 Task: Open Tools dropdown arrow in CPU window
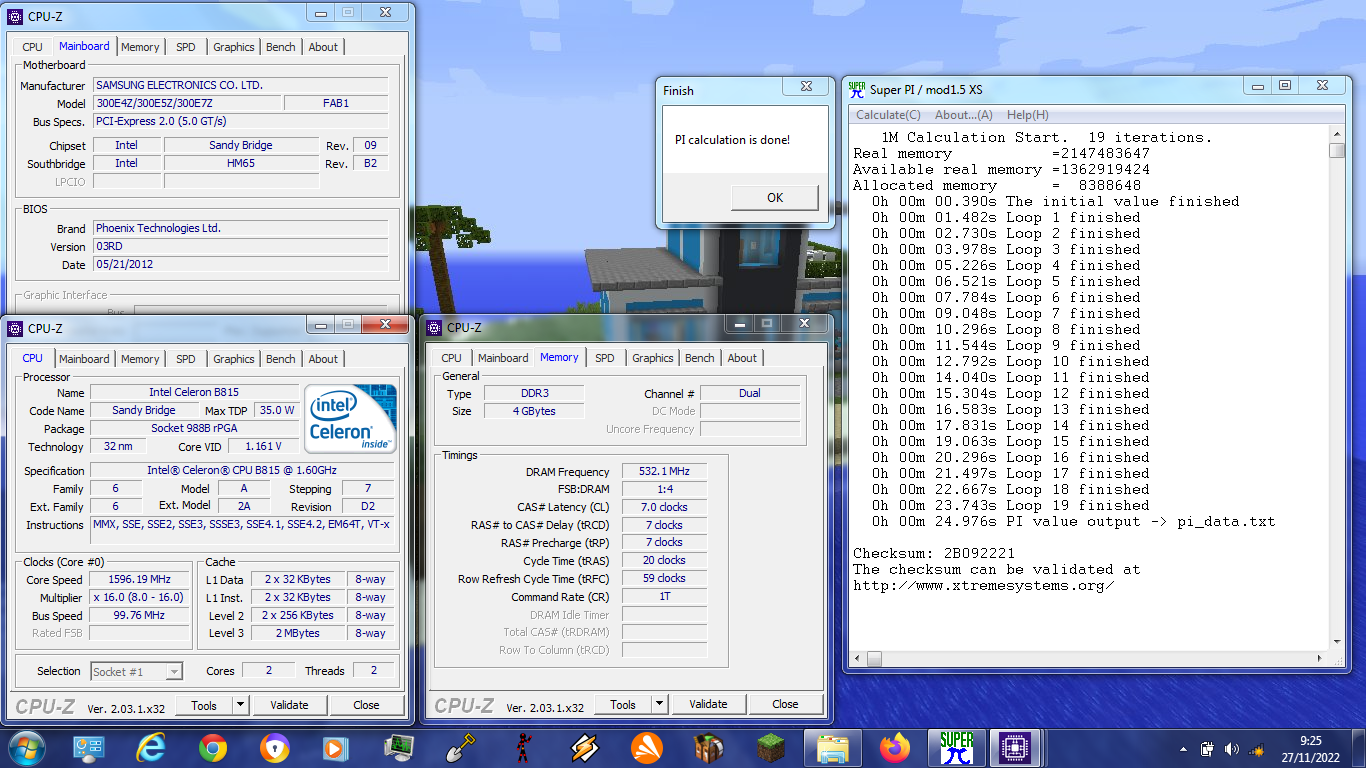coord(240,705)
